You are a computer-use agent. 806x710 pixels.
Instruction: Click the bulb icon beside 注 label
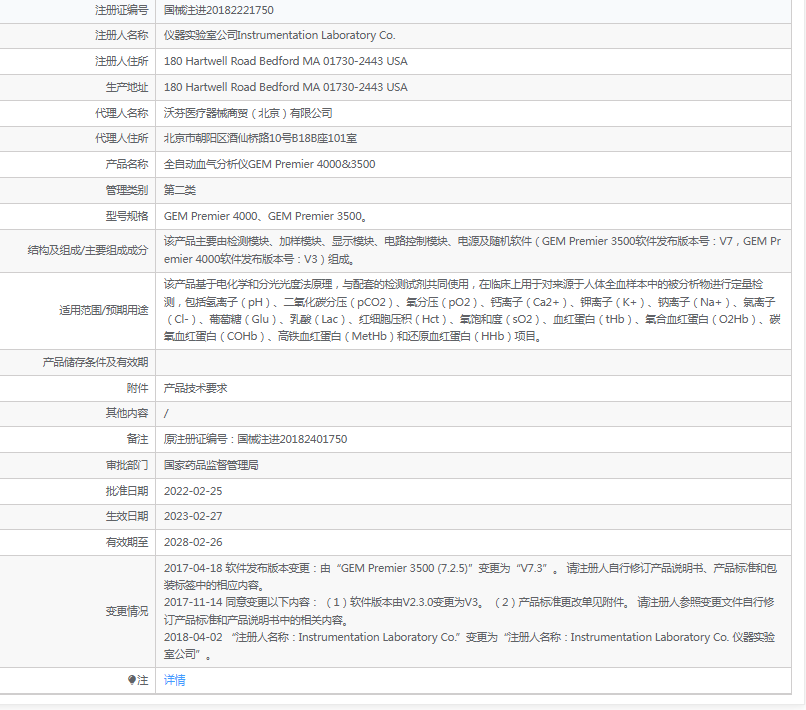coord(132,680)
